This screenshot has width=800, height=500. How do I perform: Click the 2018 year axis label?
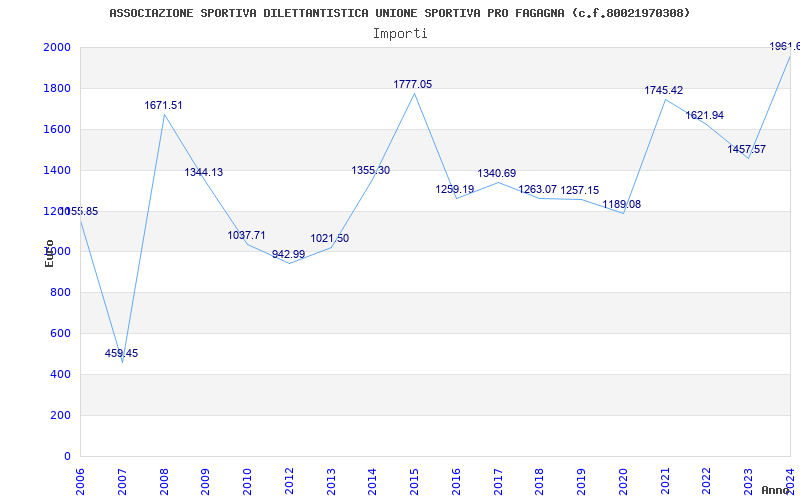point(540,482)
